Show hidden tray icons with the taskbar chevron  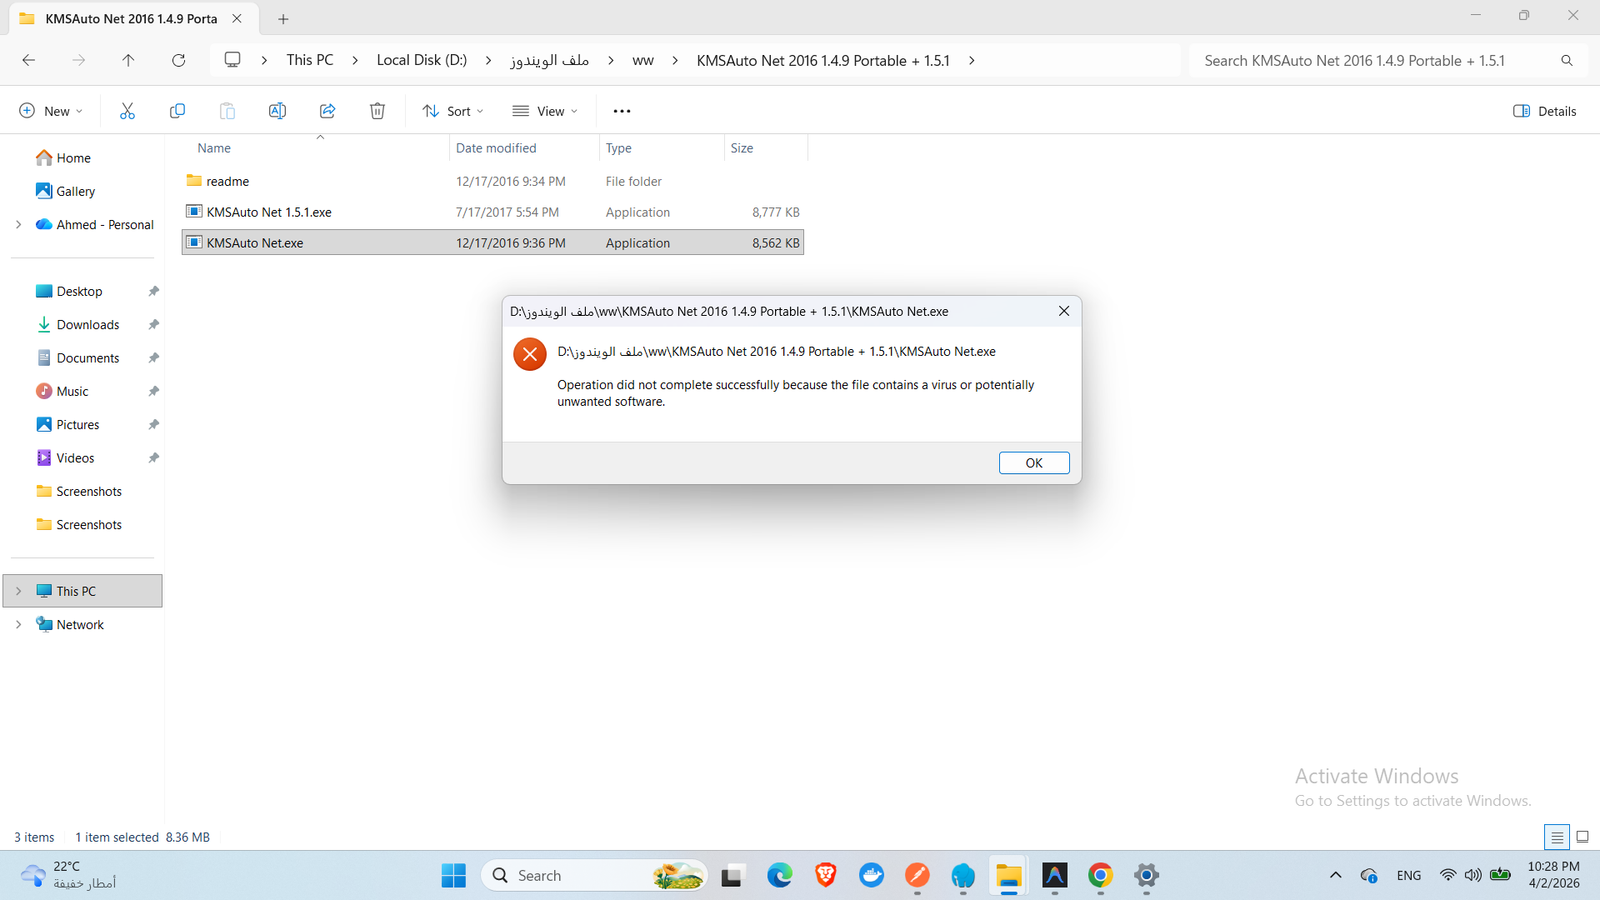click(x=1335, y=876)
